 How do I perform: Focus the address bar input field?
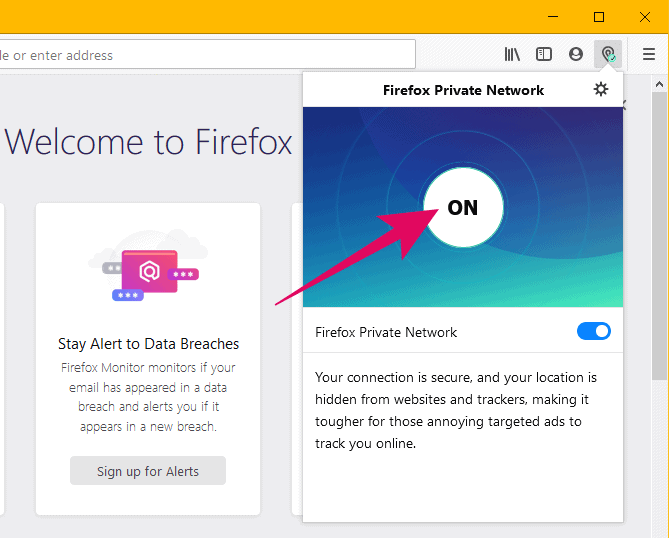coord(207,54)
